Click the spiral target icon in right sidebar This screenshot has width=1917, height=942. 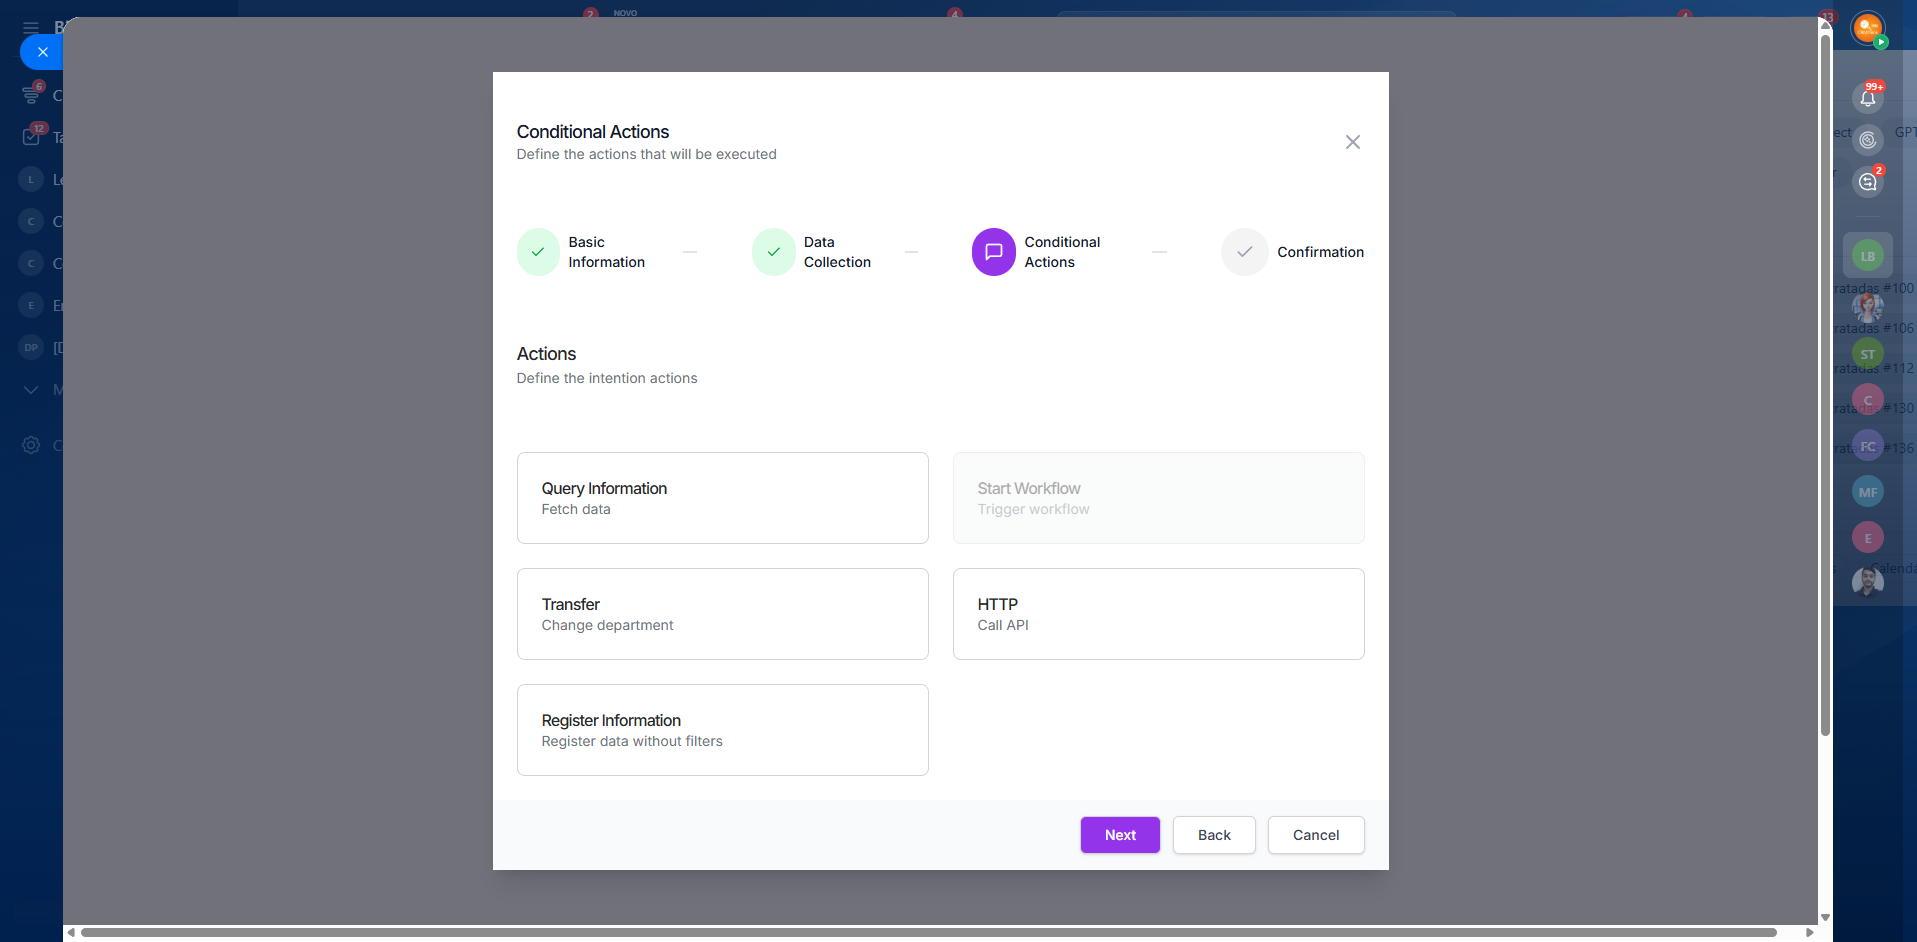1867,139
